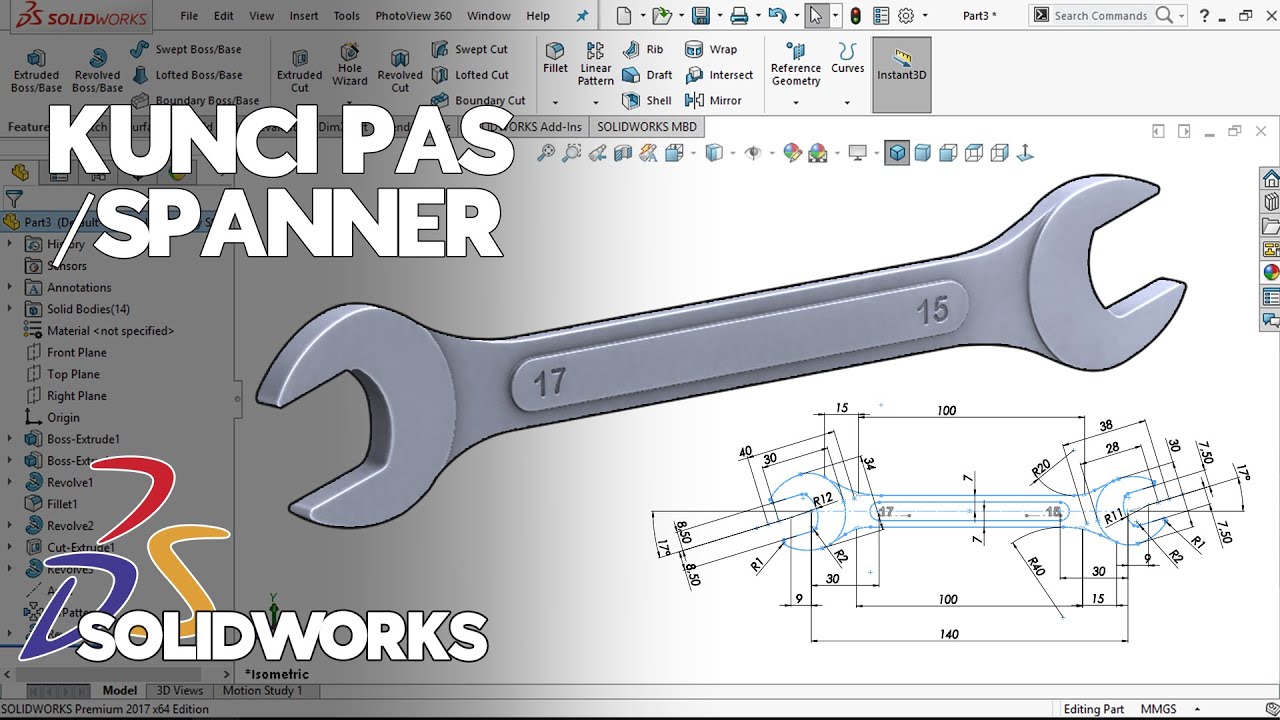Choose the Lofted Boss/Base tool
Screen dimensions: 1280x720
(186, 75)
